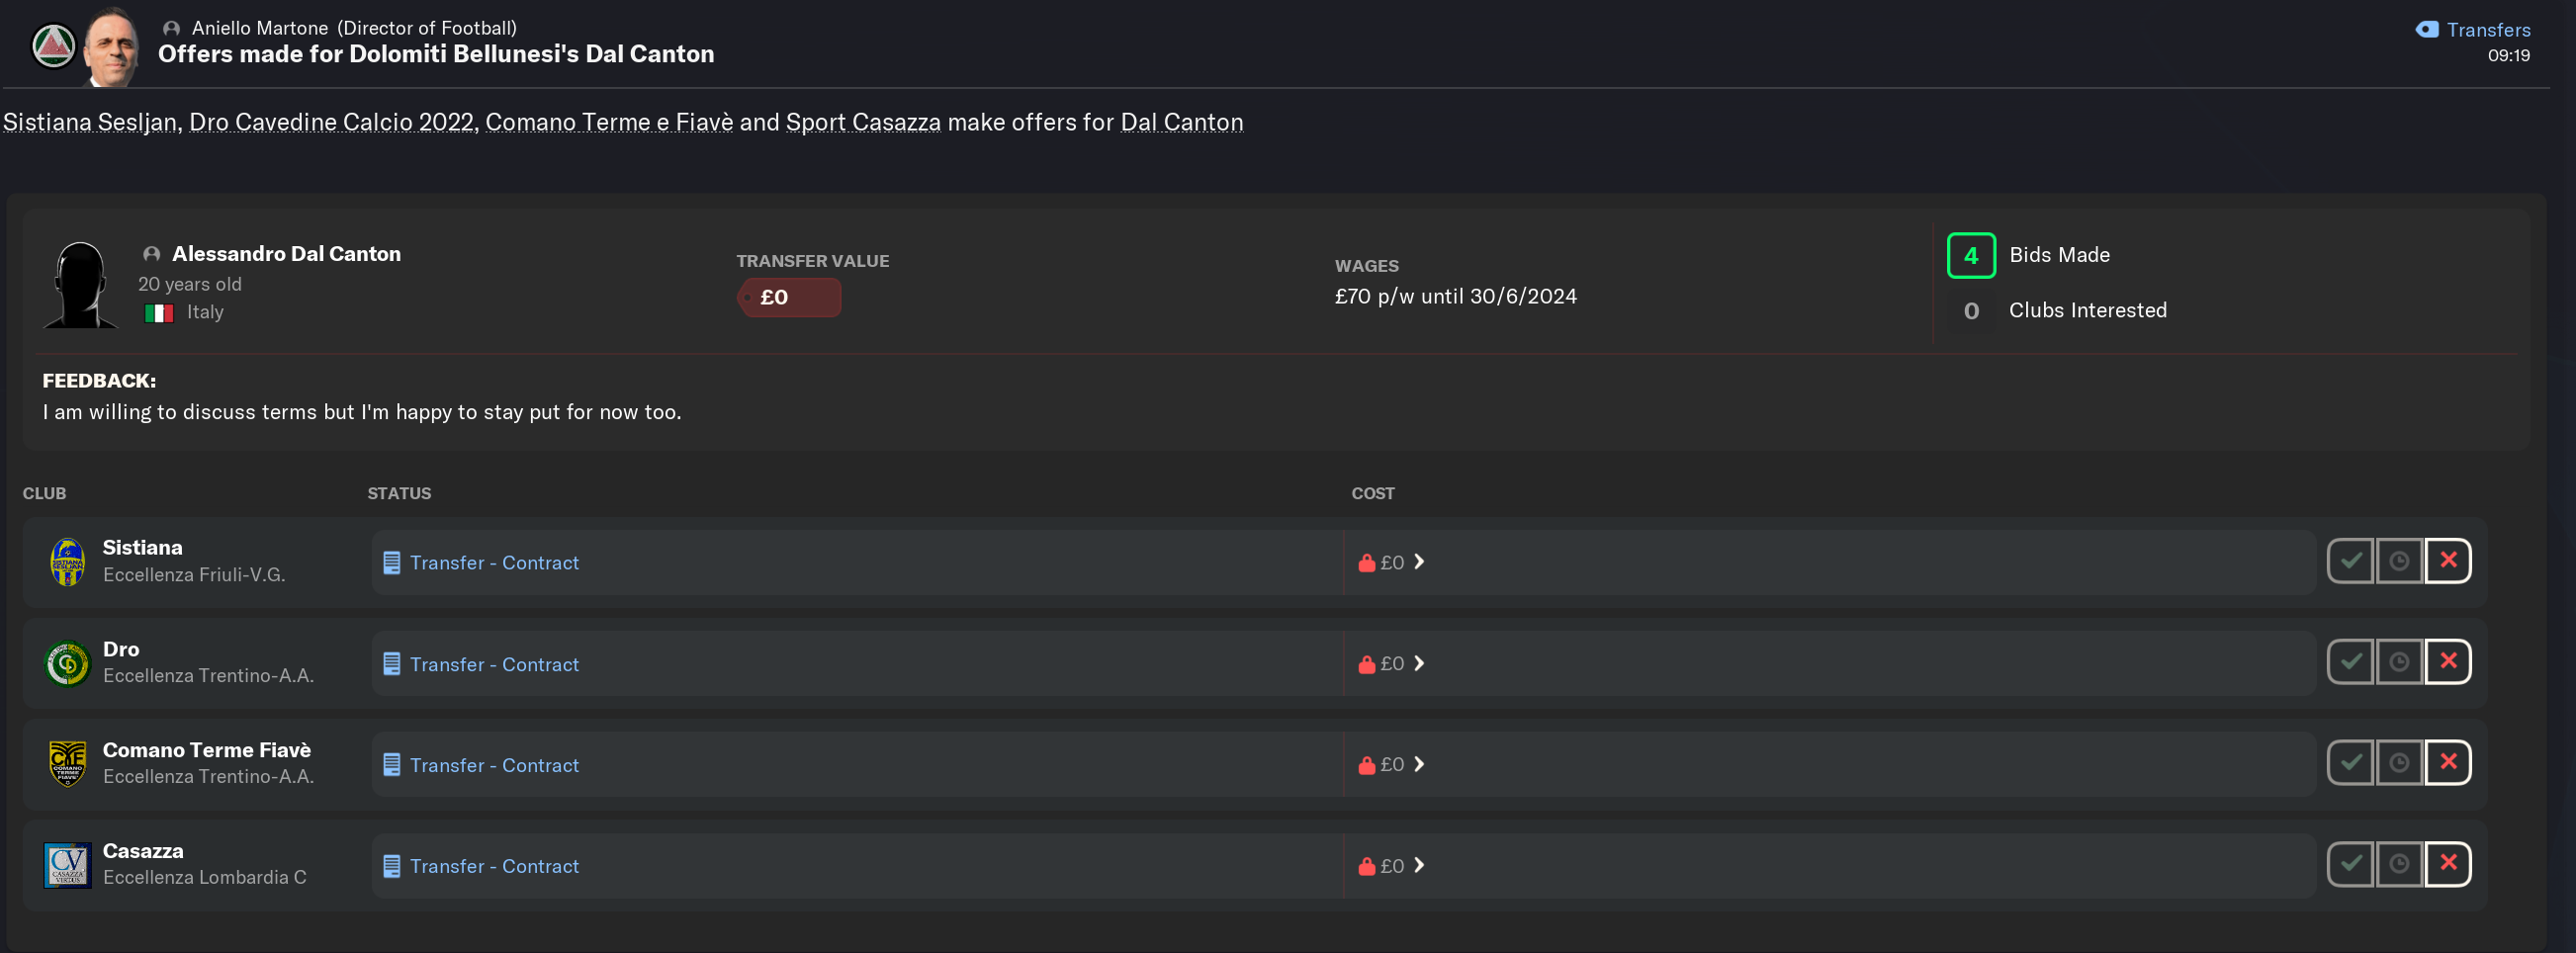Delay Dro's offer with the clock icon
This screenshot has width=2576, height=953.
tap(2399, 662)
